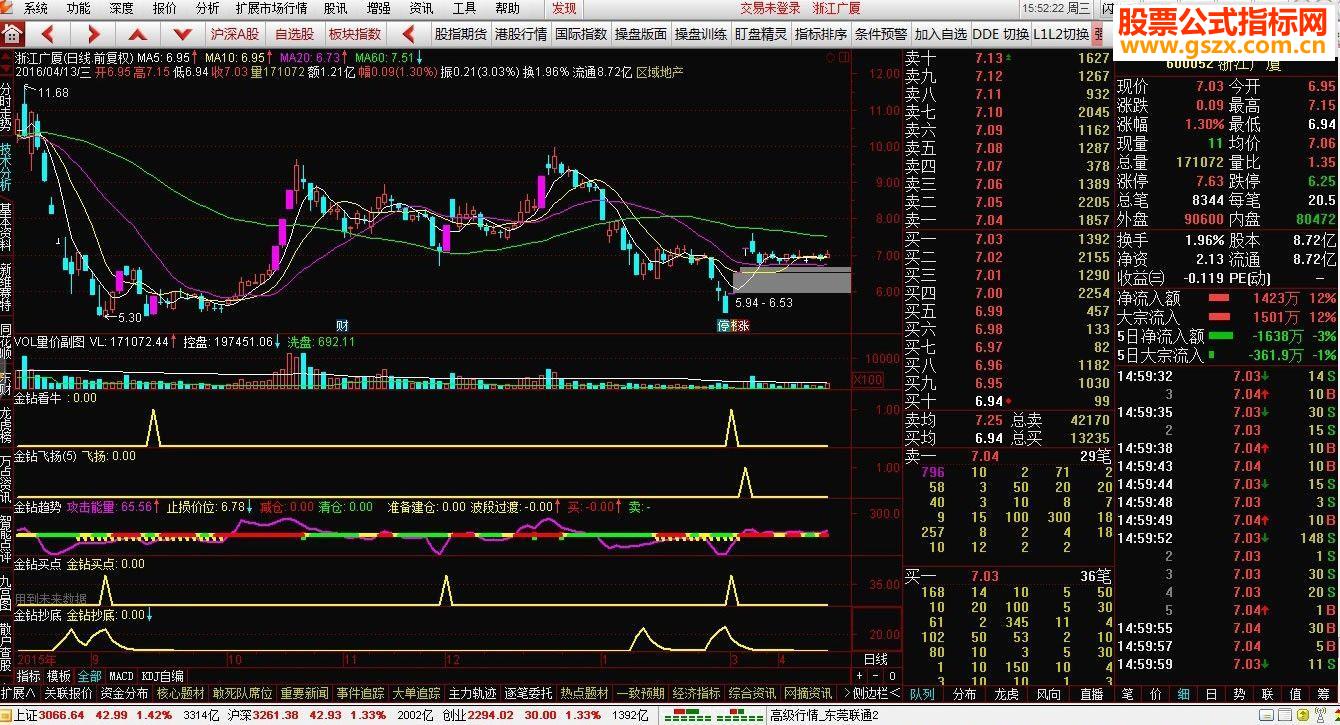Image resolution: width=1340 pixels, height=725 pixels.
Task: Click 港股行情 toolbar button
Action: click(521, 34)
